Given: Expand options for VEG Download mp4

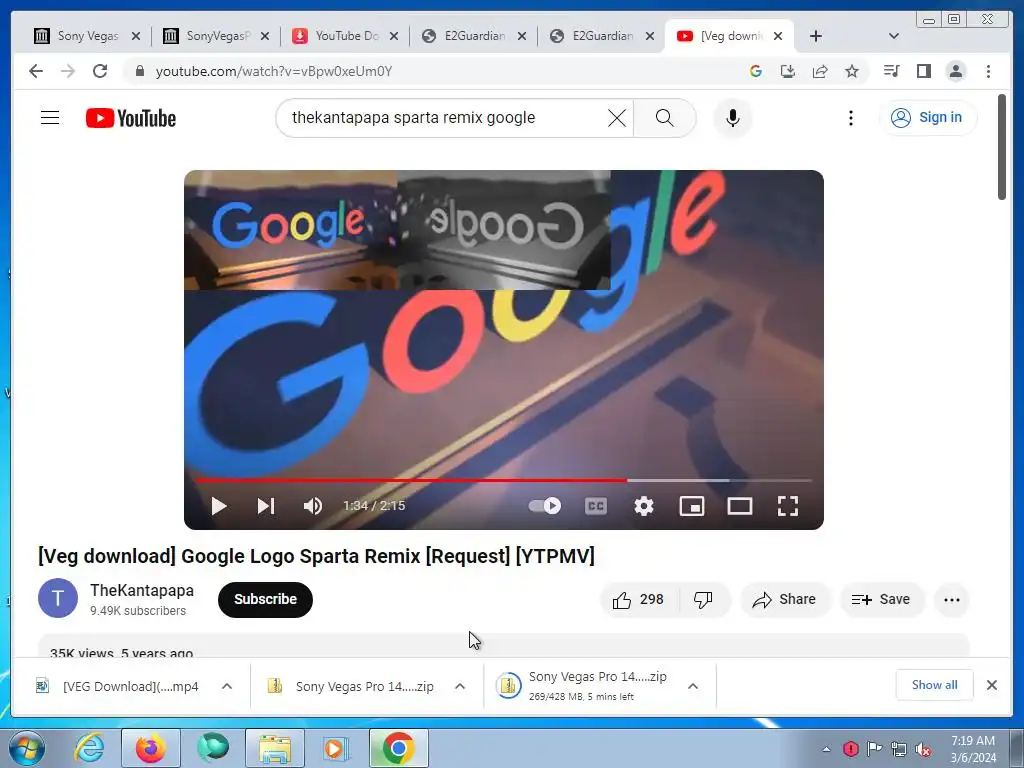Looking at the screenshot, I should tap(227, 686).
